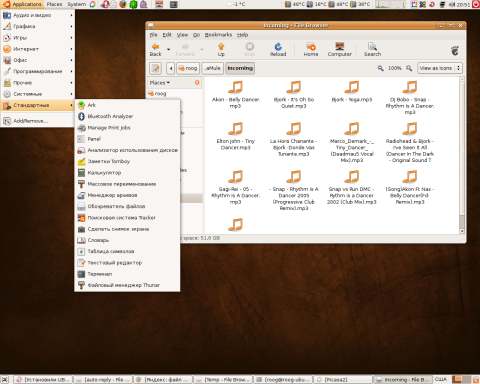Launch Заметки Tomboy notes
This screenshot has height=384, width=480.
pos(127,161)
